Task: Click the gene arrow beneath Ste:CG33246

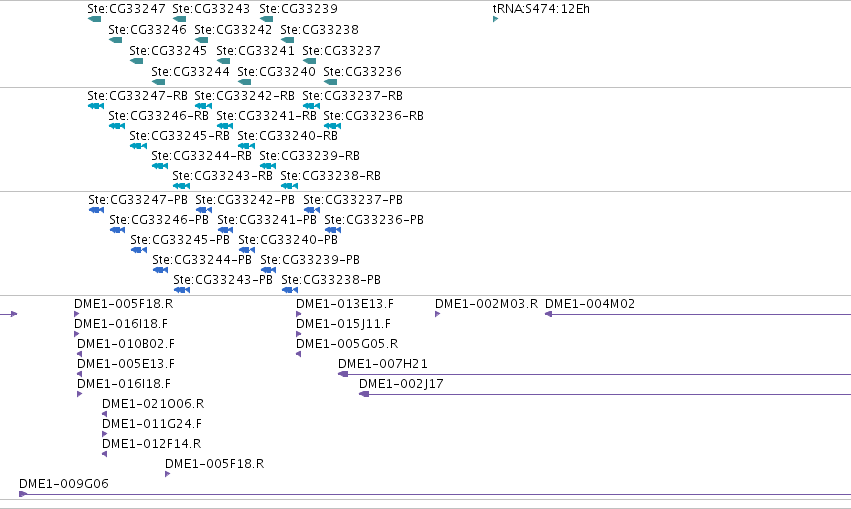Action: (115, 40)
